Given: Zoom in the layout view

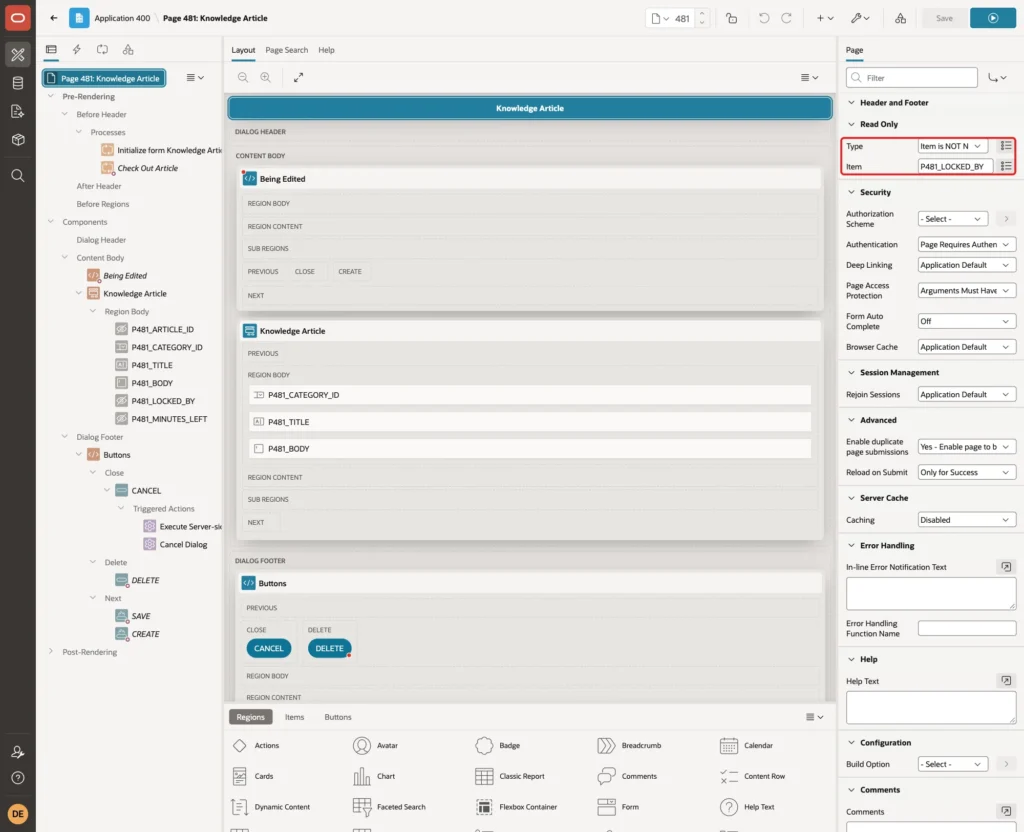Looking at the screenshot, I should coord(266,78).
